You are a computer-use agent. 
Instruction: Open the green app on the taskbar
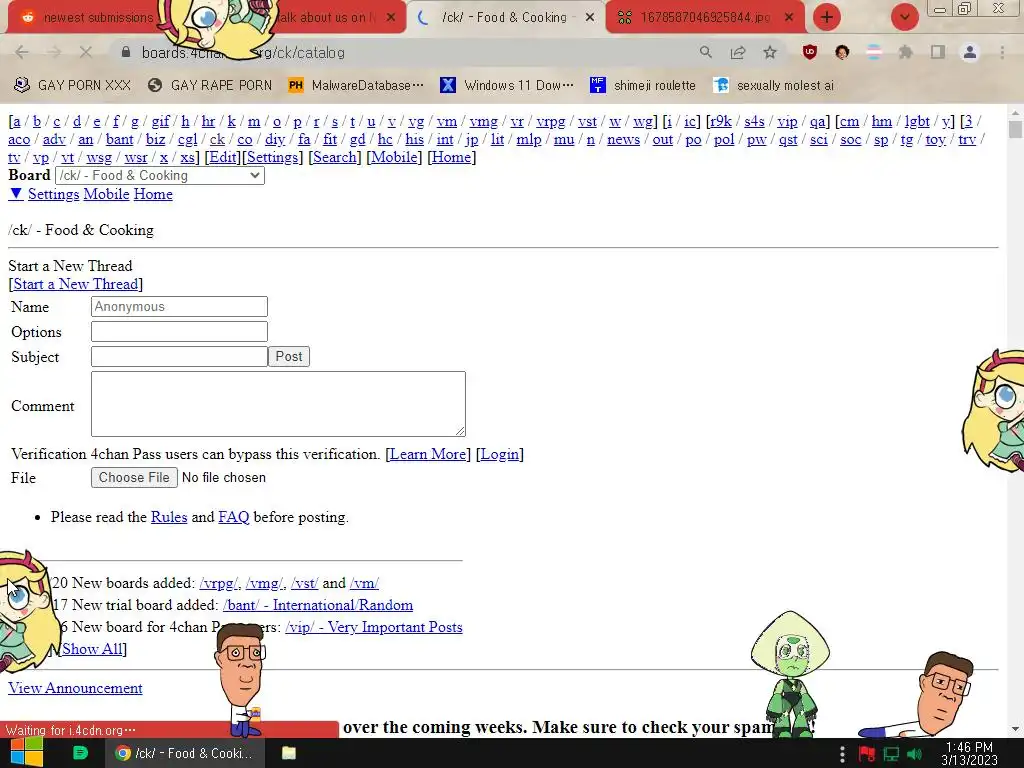tap(80, 753)
